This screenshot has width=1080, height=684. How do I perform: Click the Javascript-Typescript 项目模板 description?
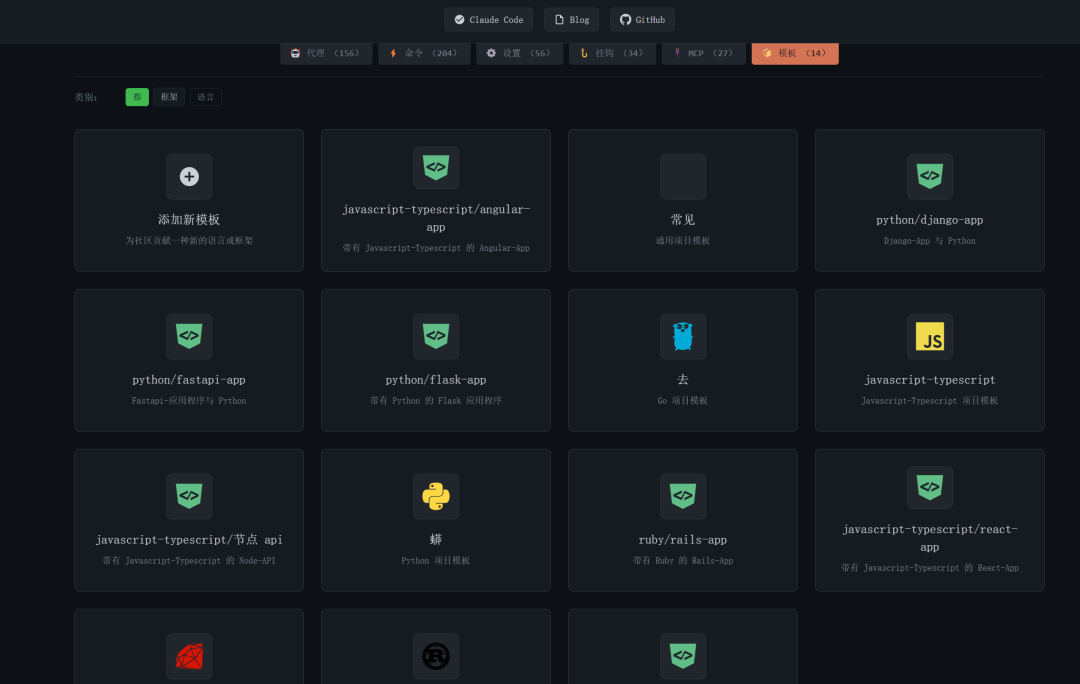point(930,401)
